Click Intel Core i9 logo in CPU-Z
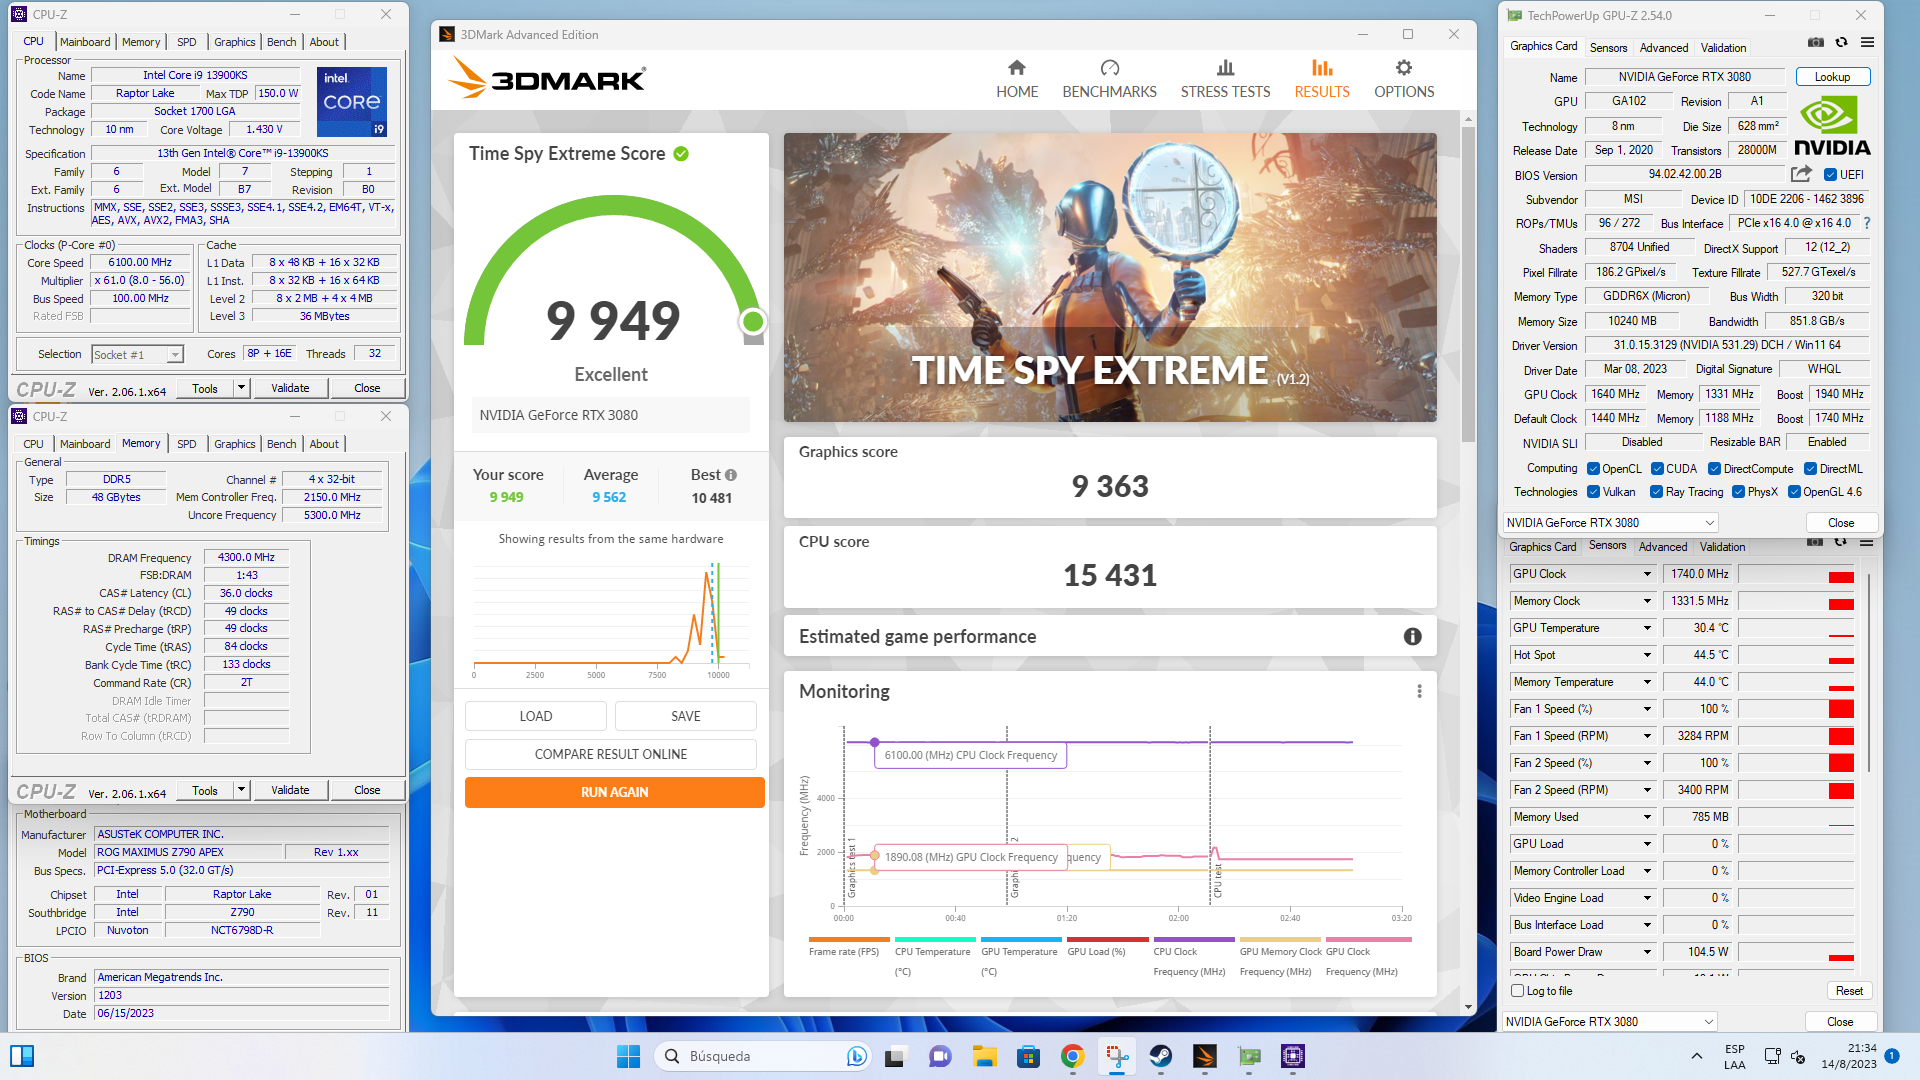This screenshot has width=1920, height=1080. 352,102
